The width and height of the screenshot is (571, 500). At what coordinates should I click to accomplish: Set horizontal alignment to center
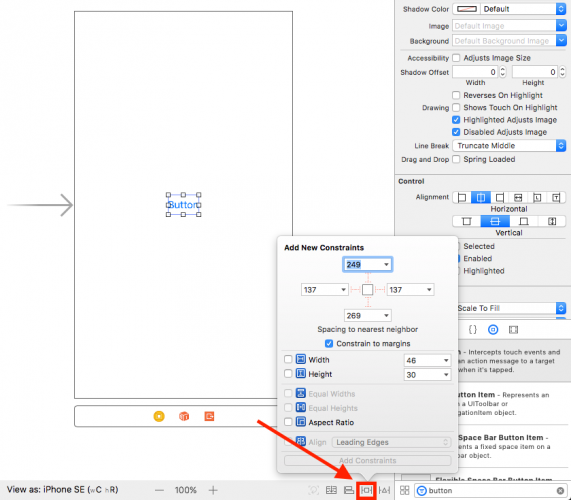coord(481,198)
